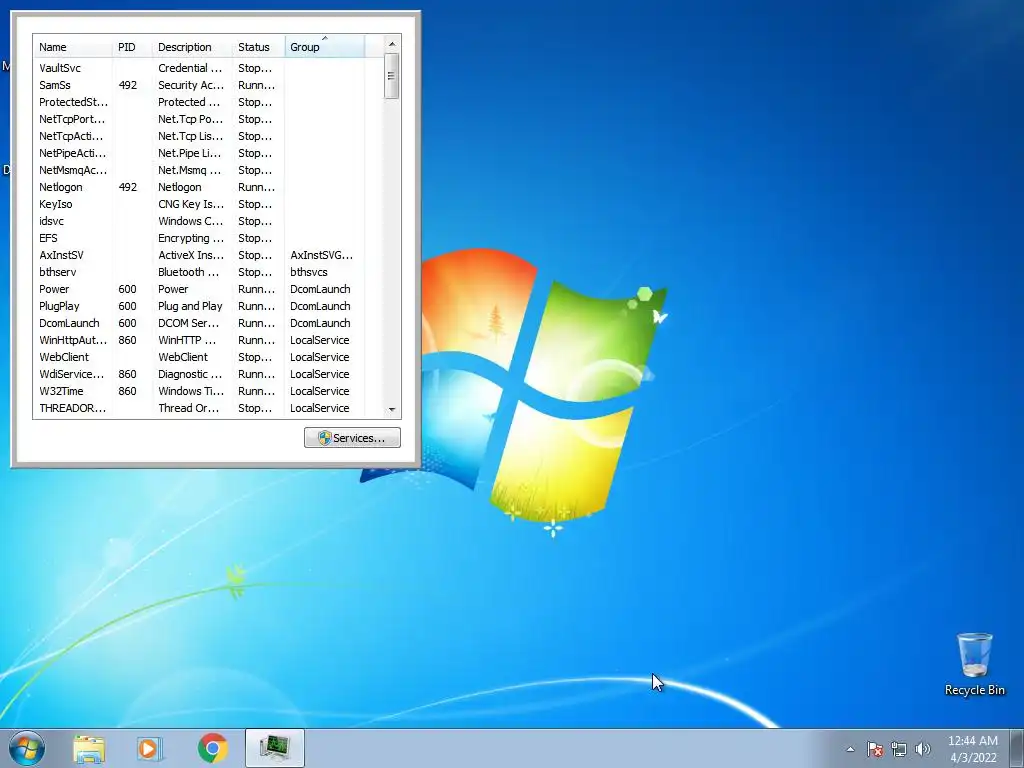This screenshot has width=1024, height=768.
Task: Click the Thread Or... description cell
Action: click(x=189, y=408)
